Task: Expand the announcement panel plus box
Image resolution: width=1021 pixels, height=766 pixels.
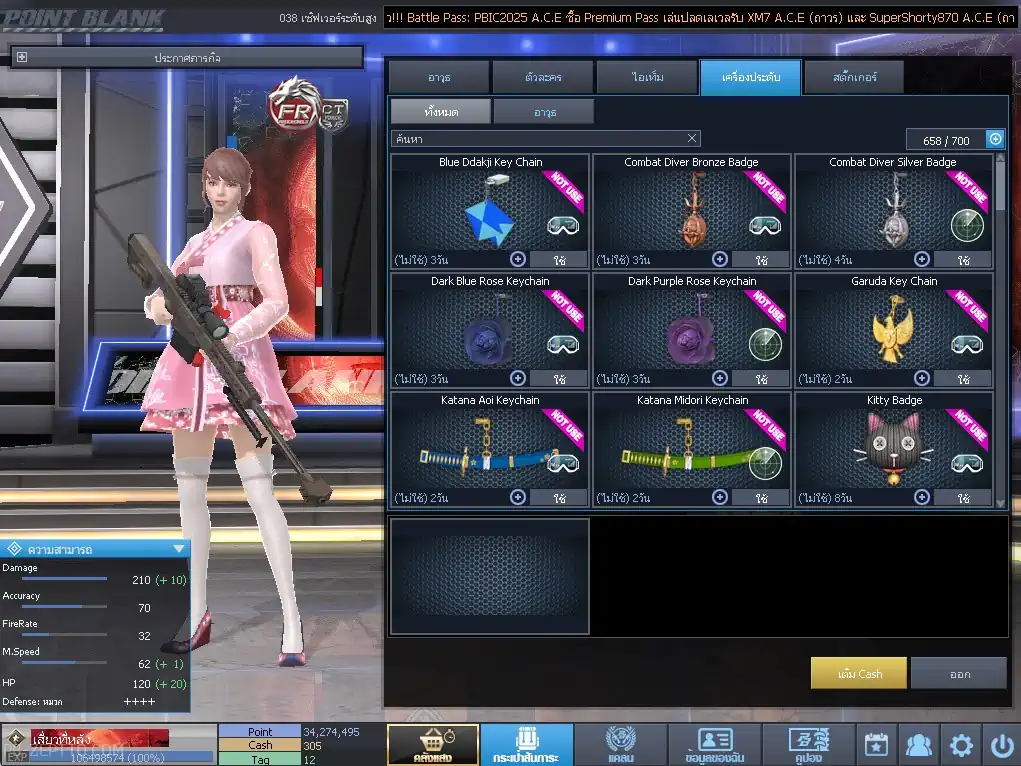Action: (x=21, y=57)
